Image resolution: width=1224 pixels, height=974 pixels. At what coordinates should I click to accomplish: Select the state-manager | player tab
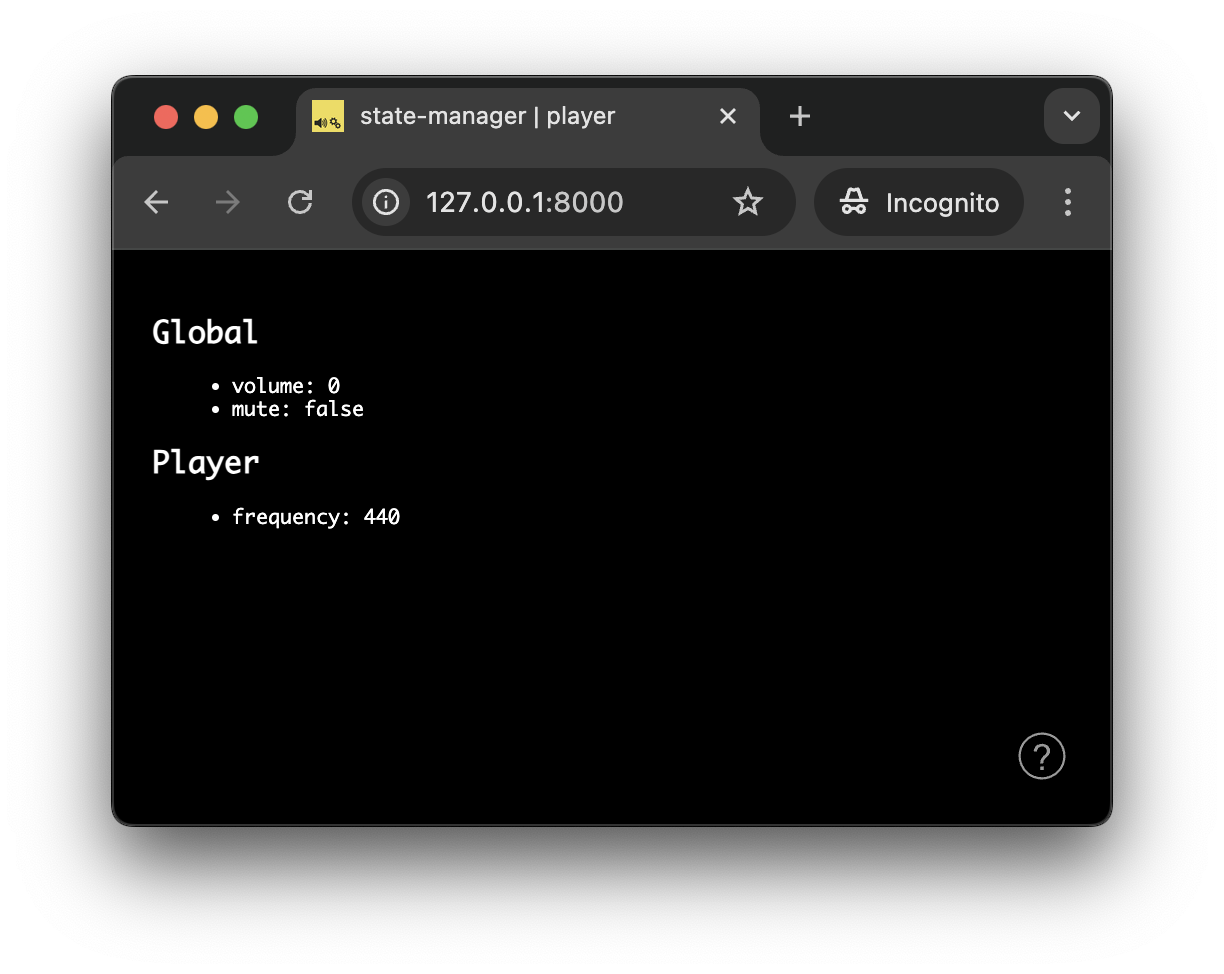tap(488, 116)
